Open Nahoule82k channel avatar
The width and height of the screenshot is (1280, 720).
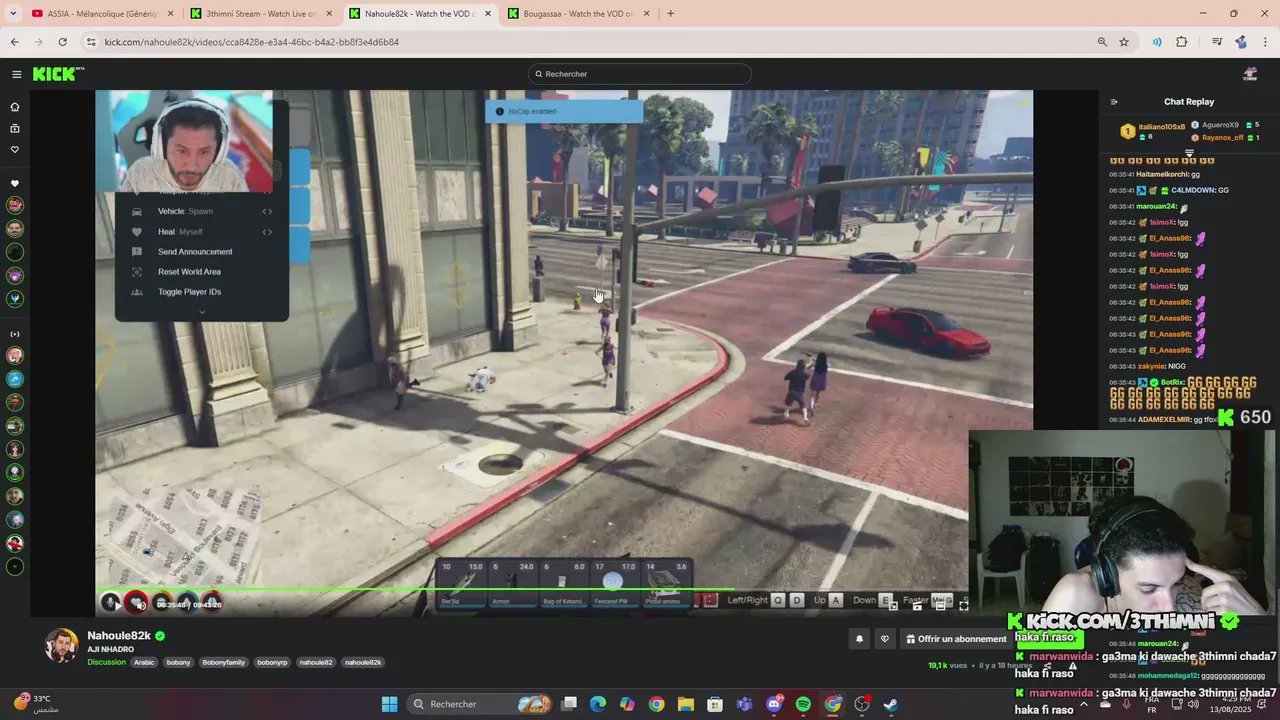pos(61,645)
